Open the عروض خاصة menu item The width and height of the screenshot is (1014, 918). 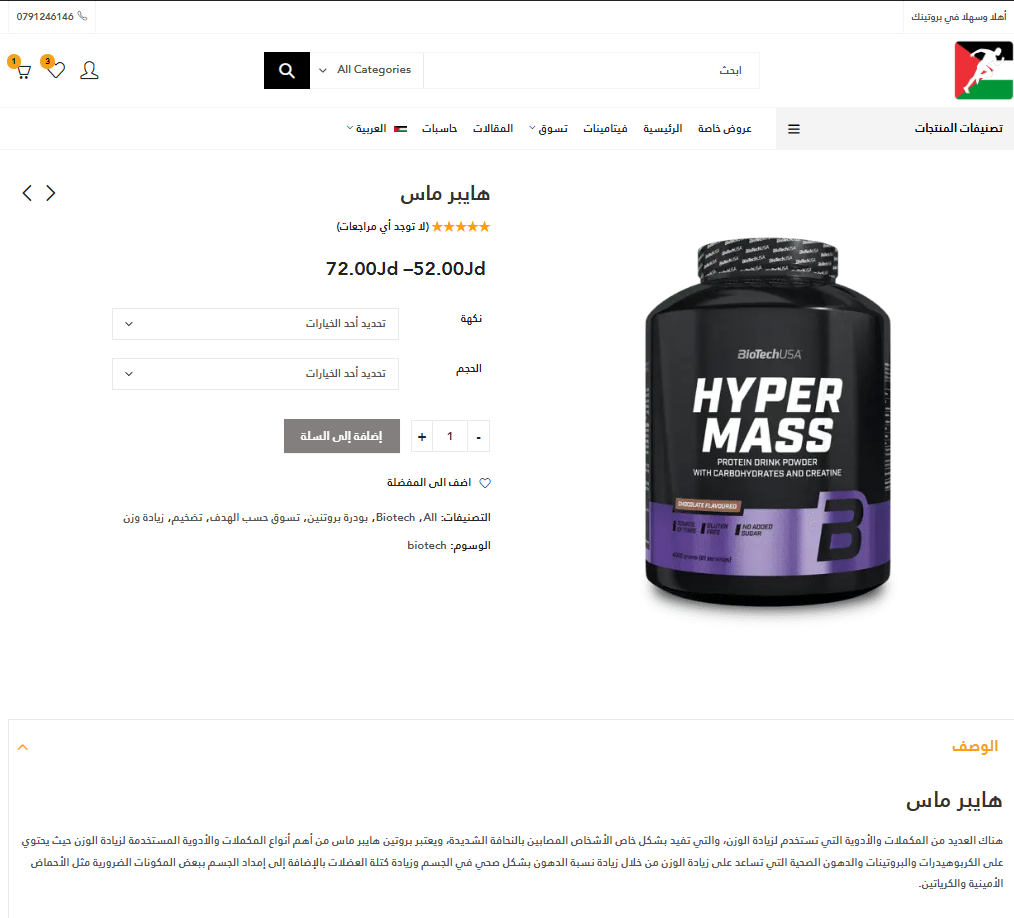724,129
